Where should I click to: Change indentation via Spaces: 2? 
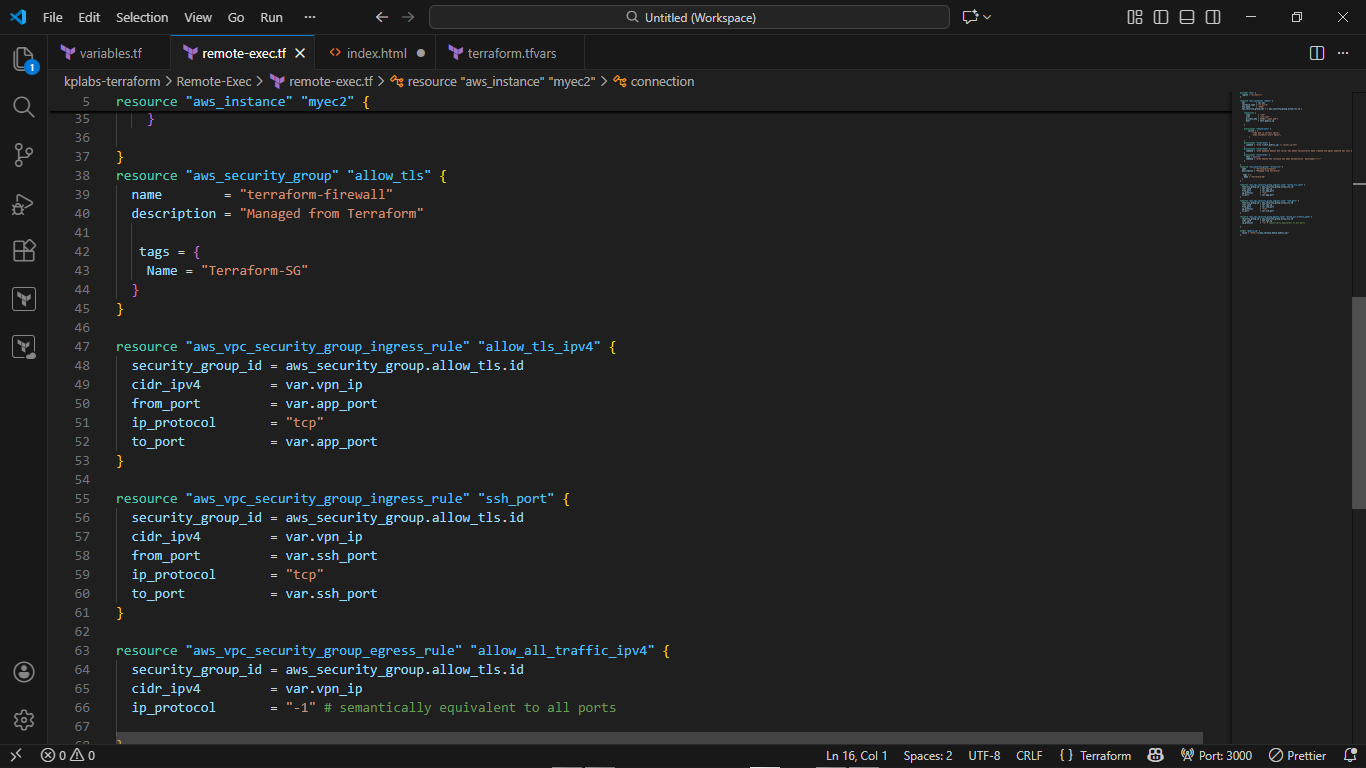[927, 755]
